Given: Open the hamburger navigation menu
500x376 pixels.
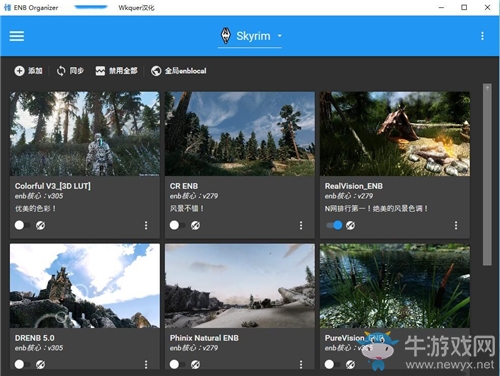Looking at the screenshot, I should (17, 36).
